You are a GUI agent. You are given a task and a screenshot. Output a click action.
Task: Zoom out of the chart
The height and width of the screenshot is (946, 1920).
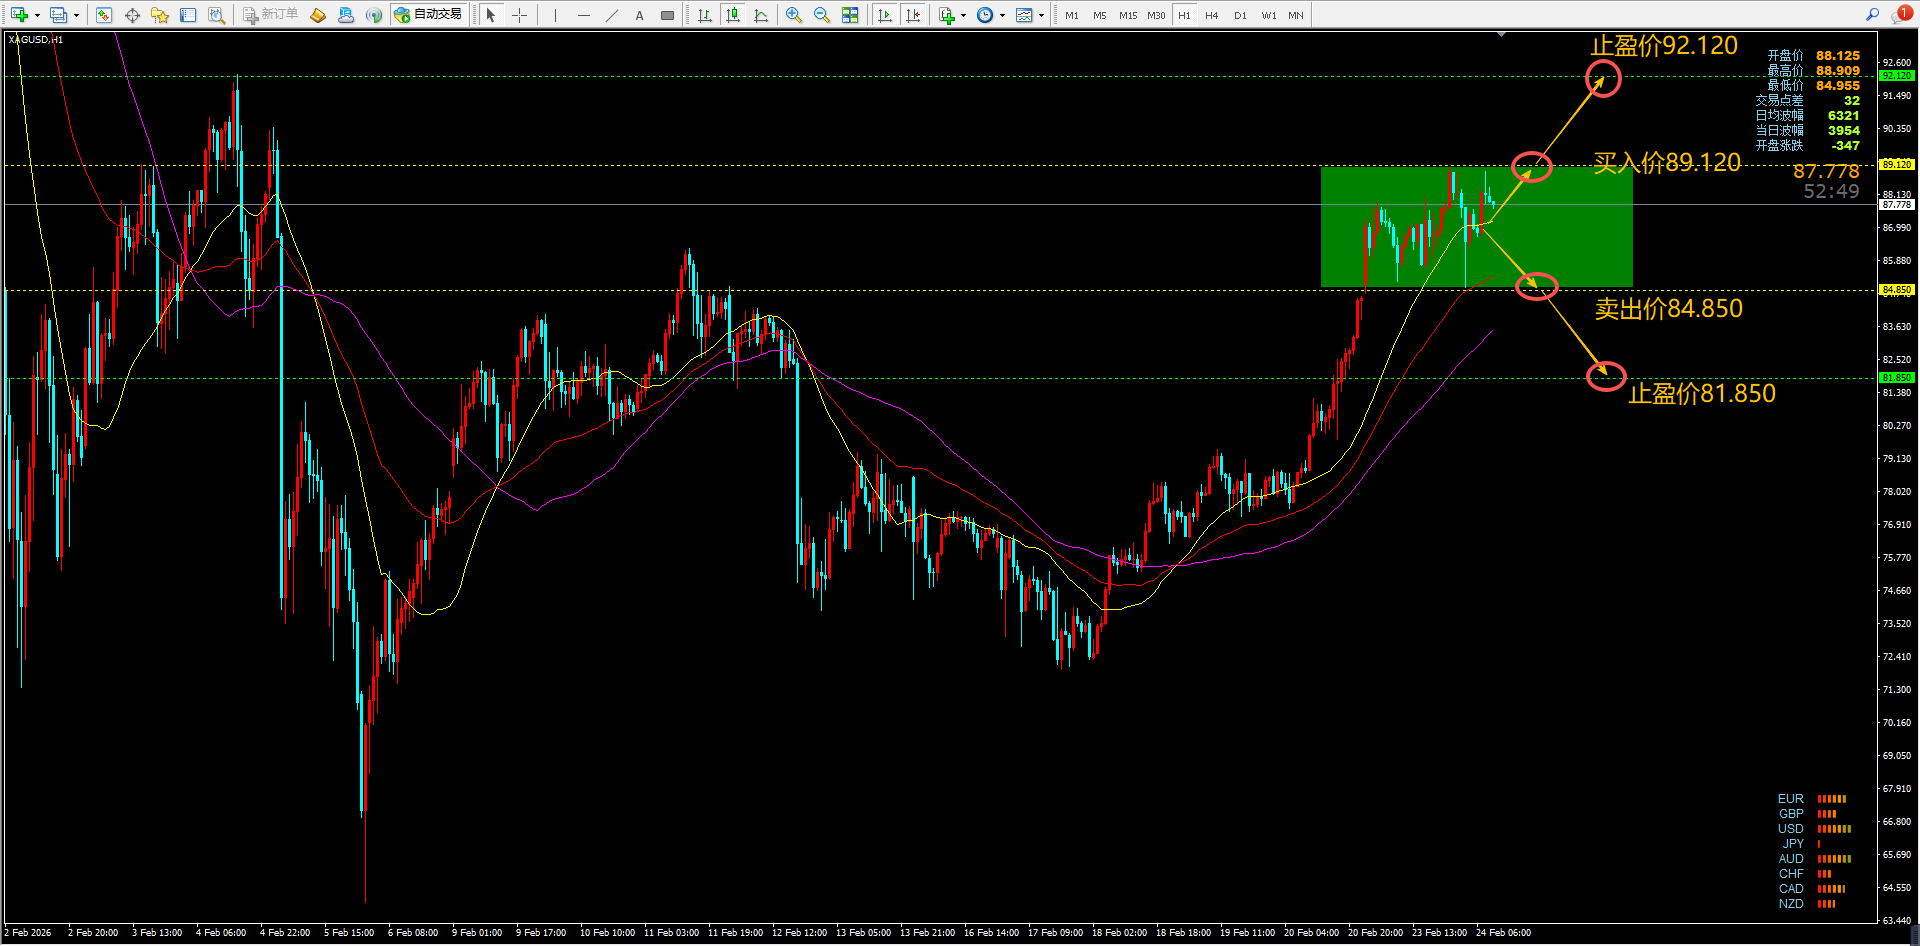click(821, 15)
